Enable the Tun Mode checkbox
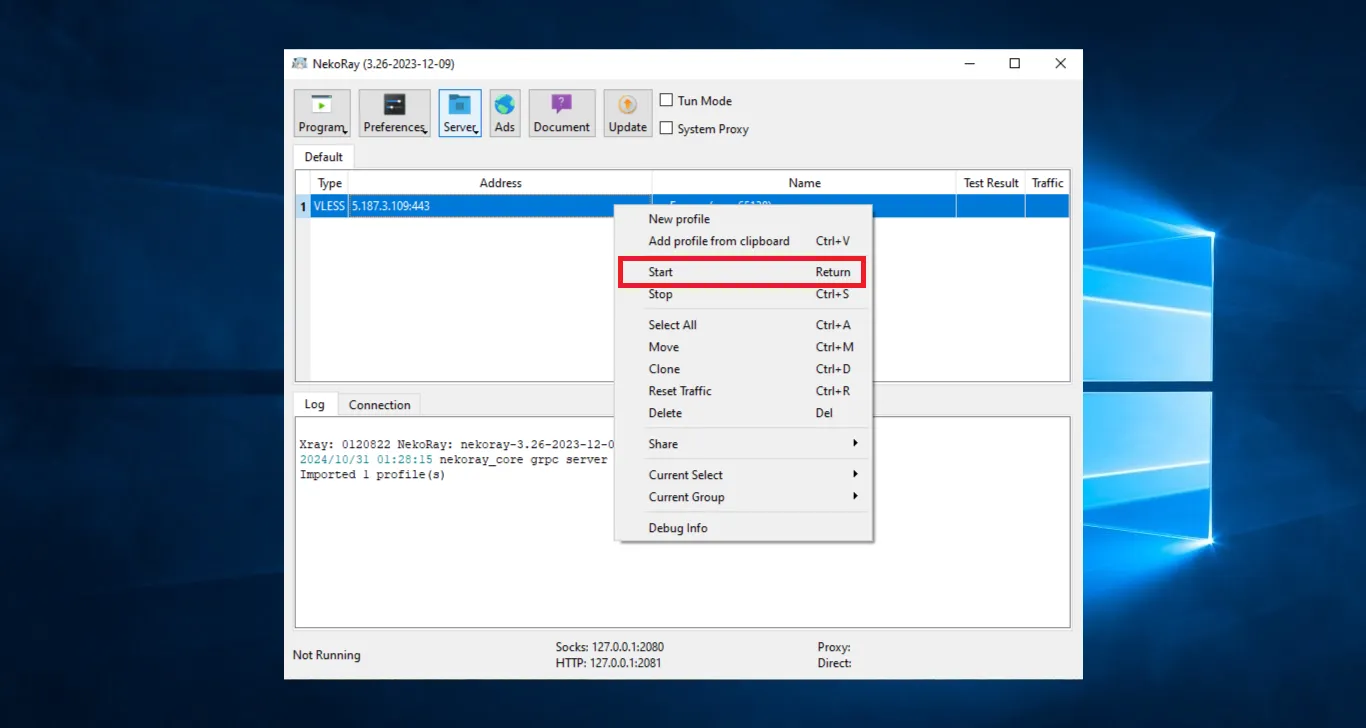Viewport: 1366px width, 728px height. pos(666,100)
